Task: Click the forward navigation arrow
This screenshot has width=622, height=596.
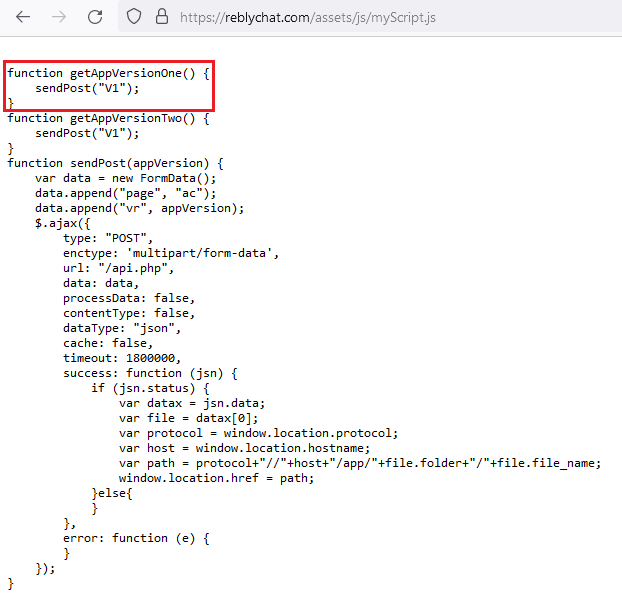Action: 59,17
